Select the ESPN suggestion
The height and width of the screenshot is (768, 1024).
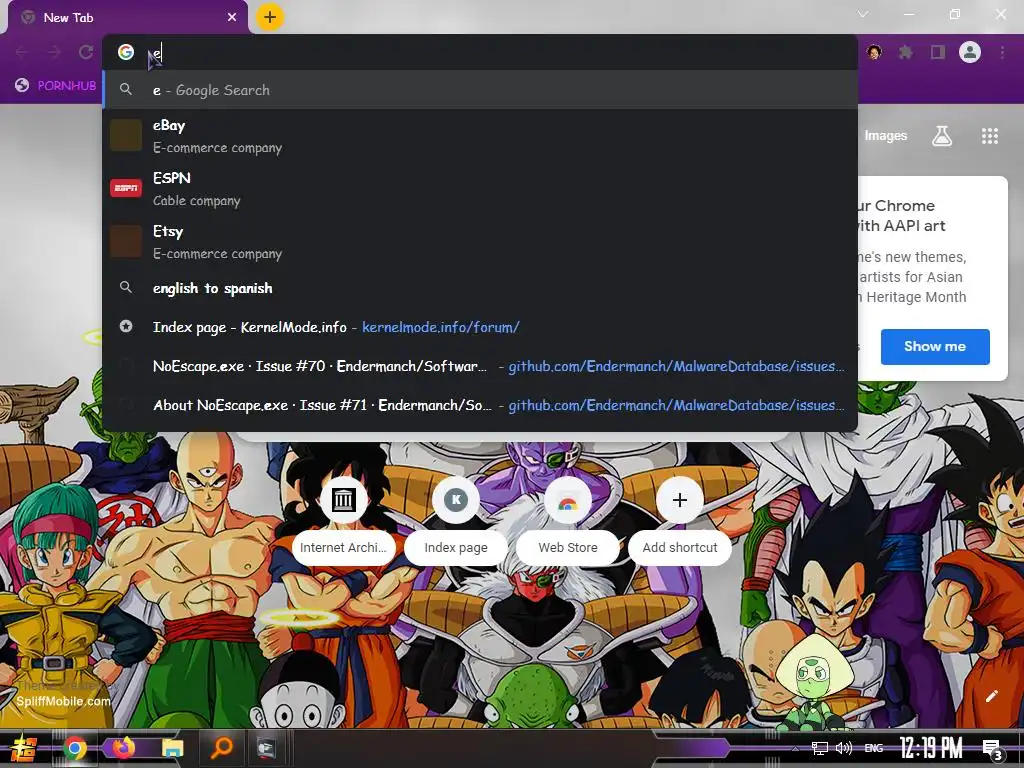pos(480,189)
